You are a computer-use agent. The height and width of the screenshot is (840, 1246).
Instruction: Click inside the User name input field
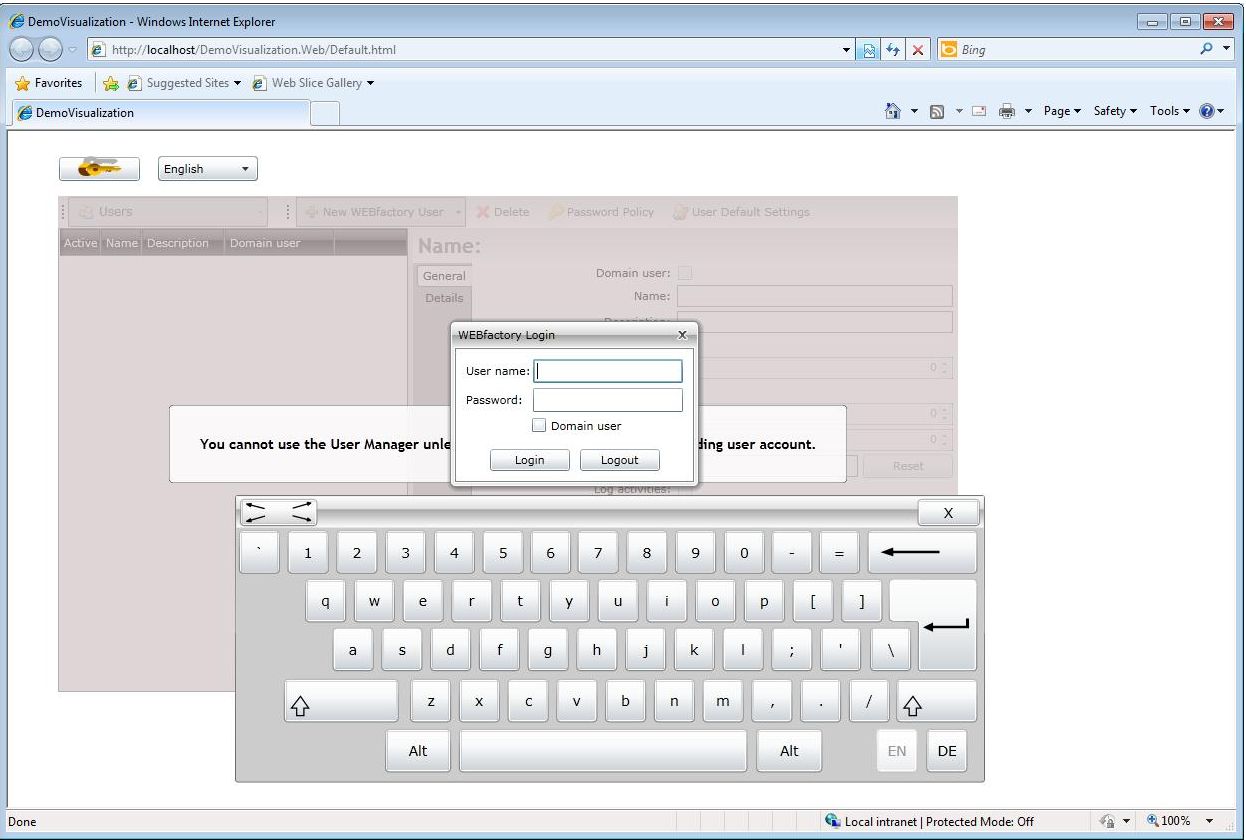[x=607, y=371]
